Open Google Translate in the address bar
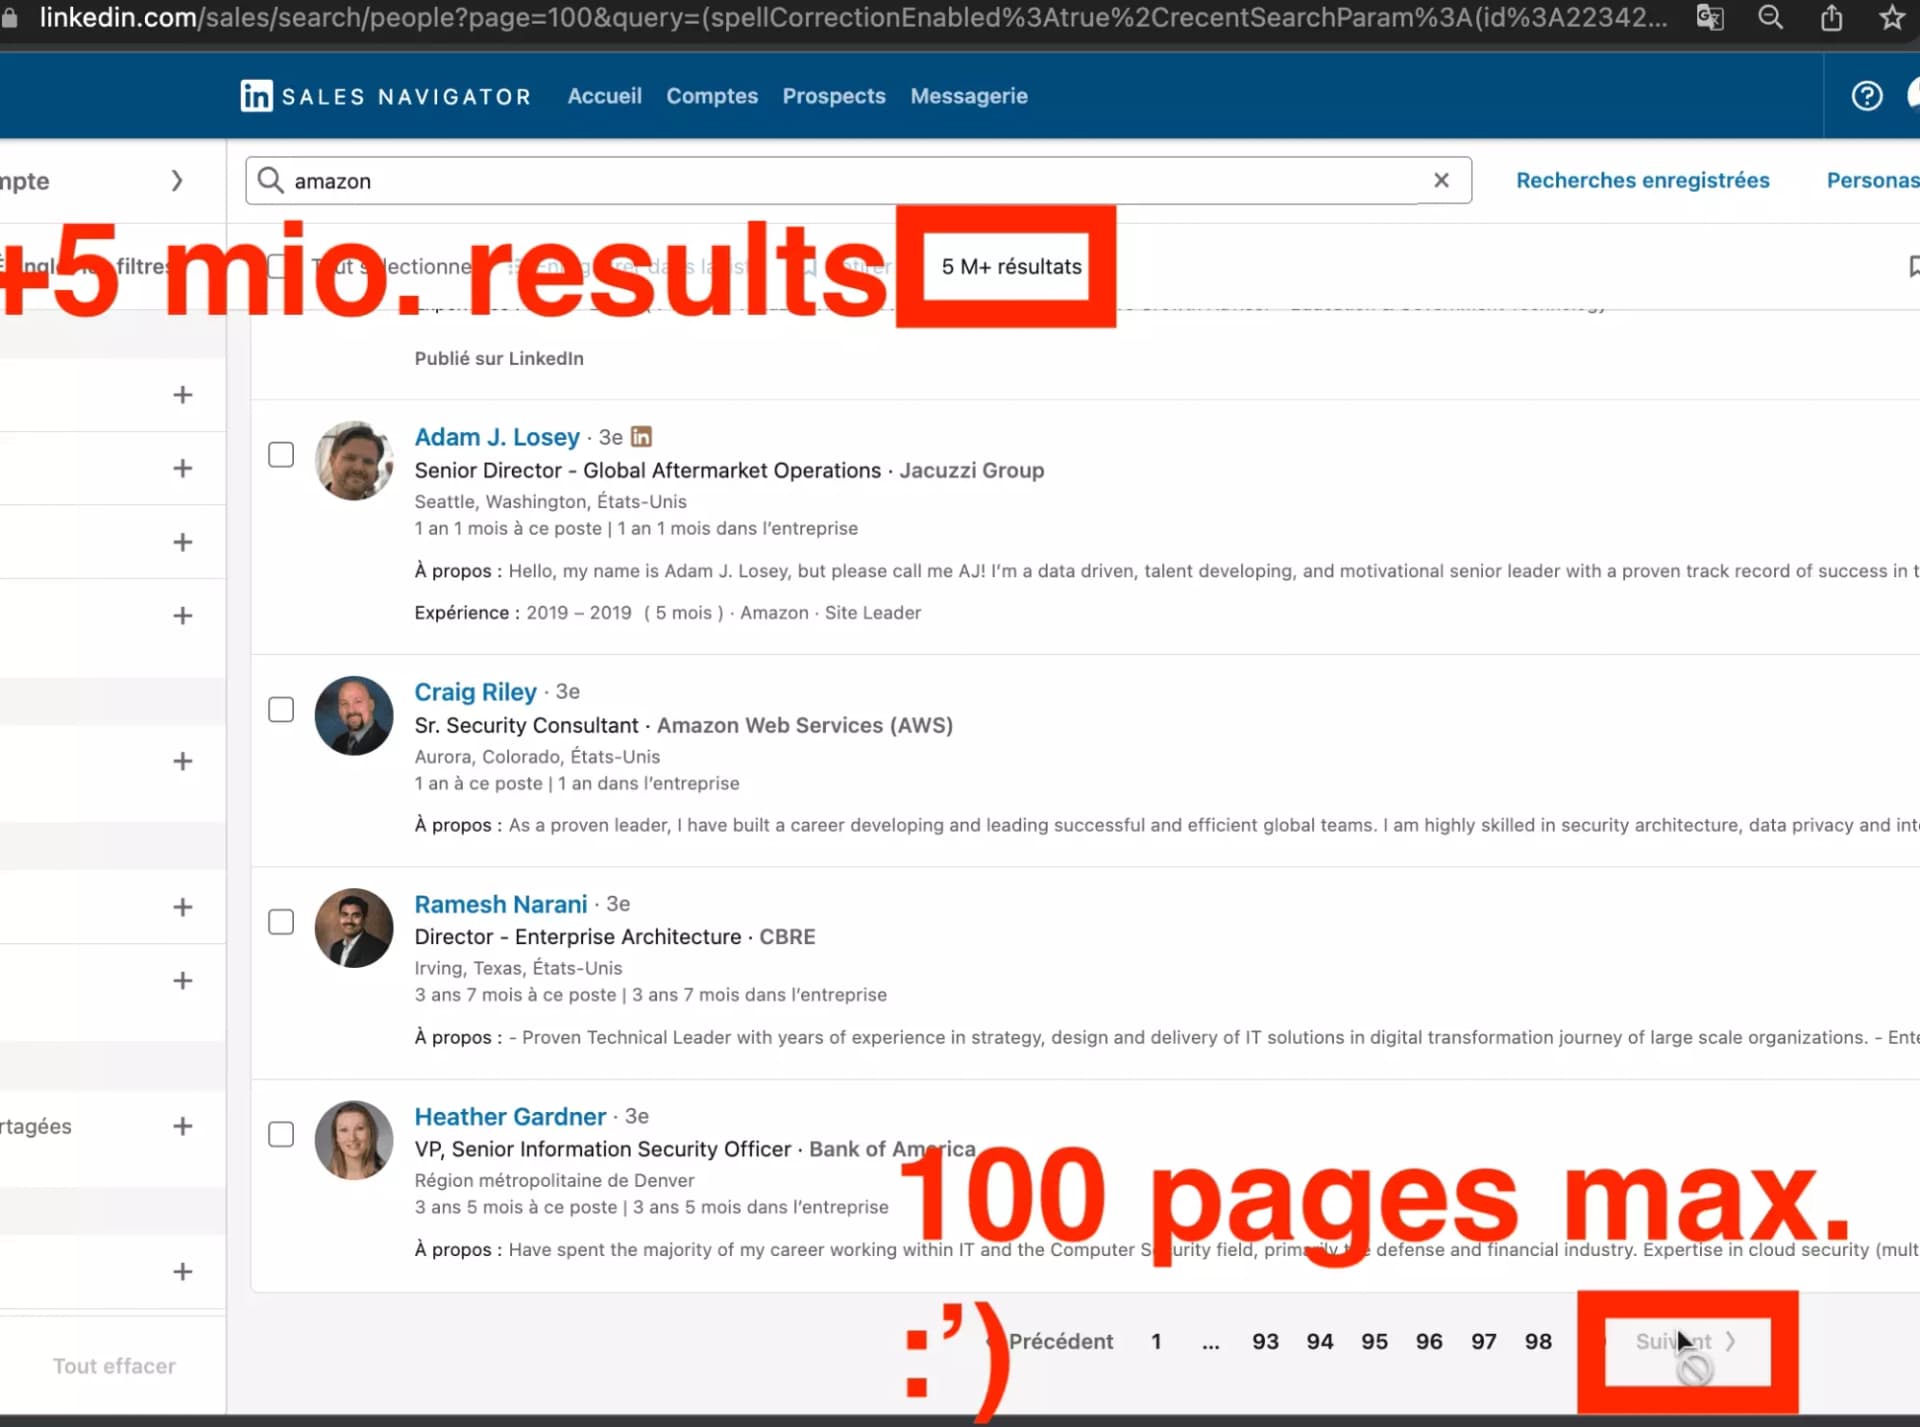Image resolution: width=1920 pixels, height=1427 pixels. tap(1709, 18)
